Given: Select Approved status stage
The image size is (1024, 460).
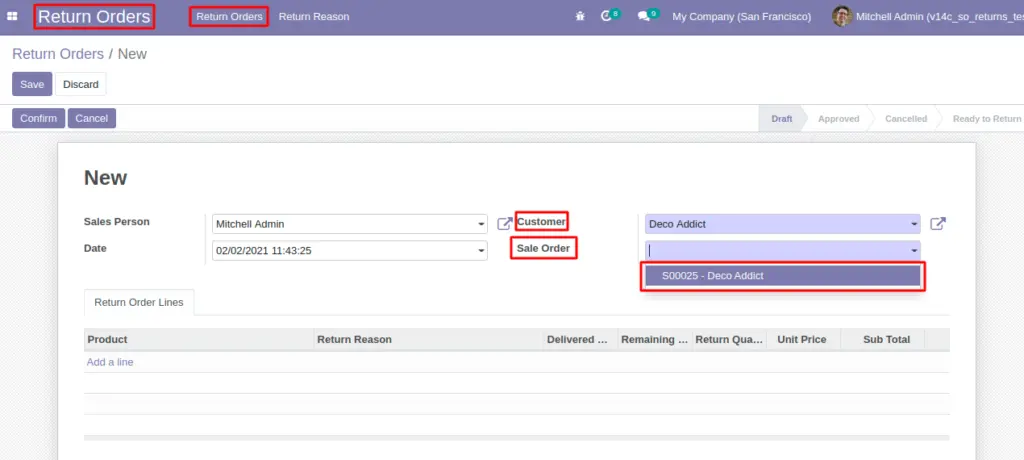Looking at the screenshot, I should 839,119.
